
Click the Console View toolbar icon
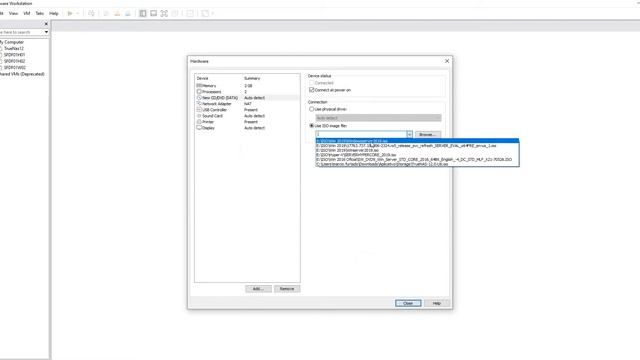[x=190, y=13]
